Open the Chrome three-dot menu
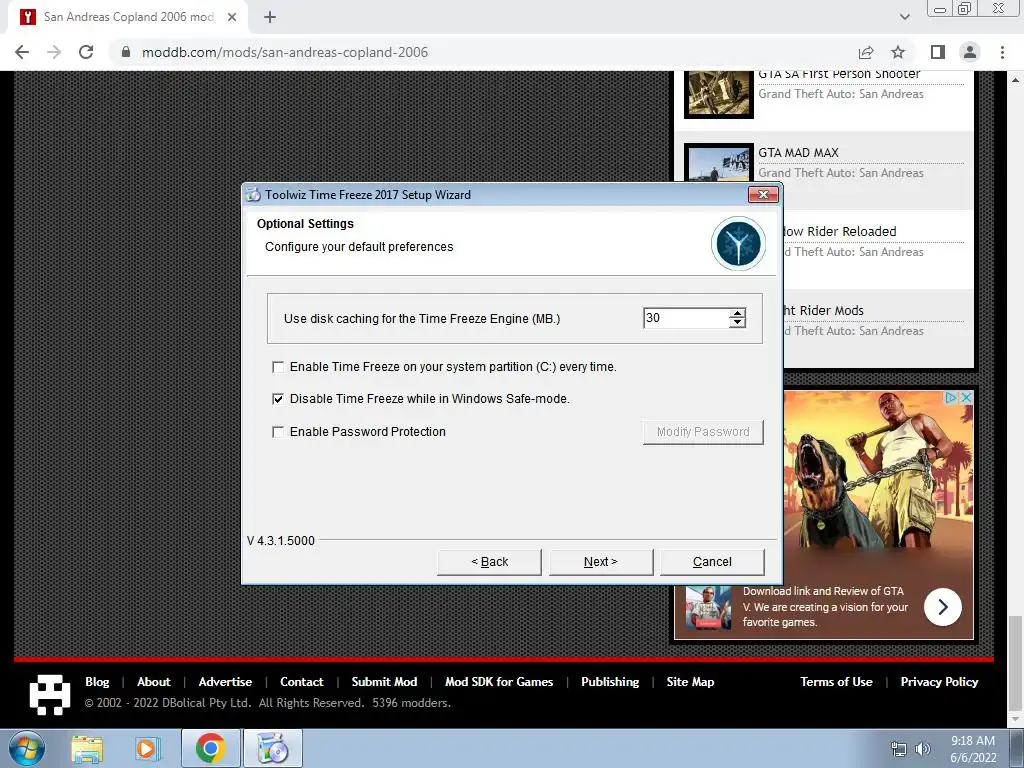 (1002, 52)
